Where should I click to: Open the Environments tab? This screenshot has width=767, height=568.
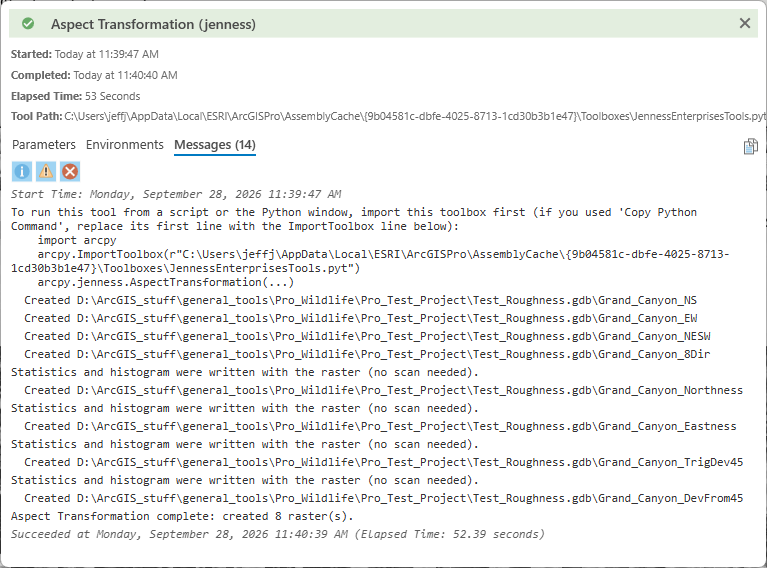point(125,145)
